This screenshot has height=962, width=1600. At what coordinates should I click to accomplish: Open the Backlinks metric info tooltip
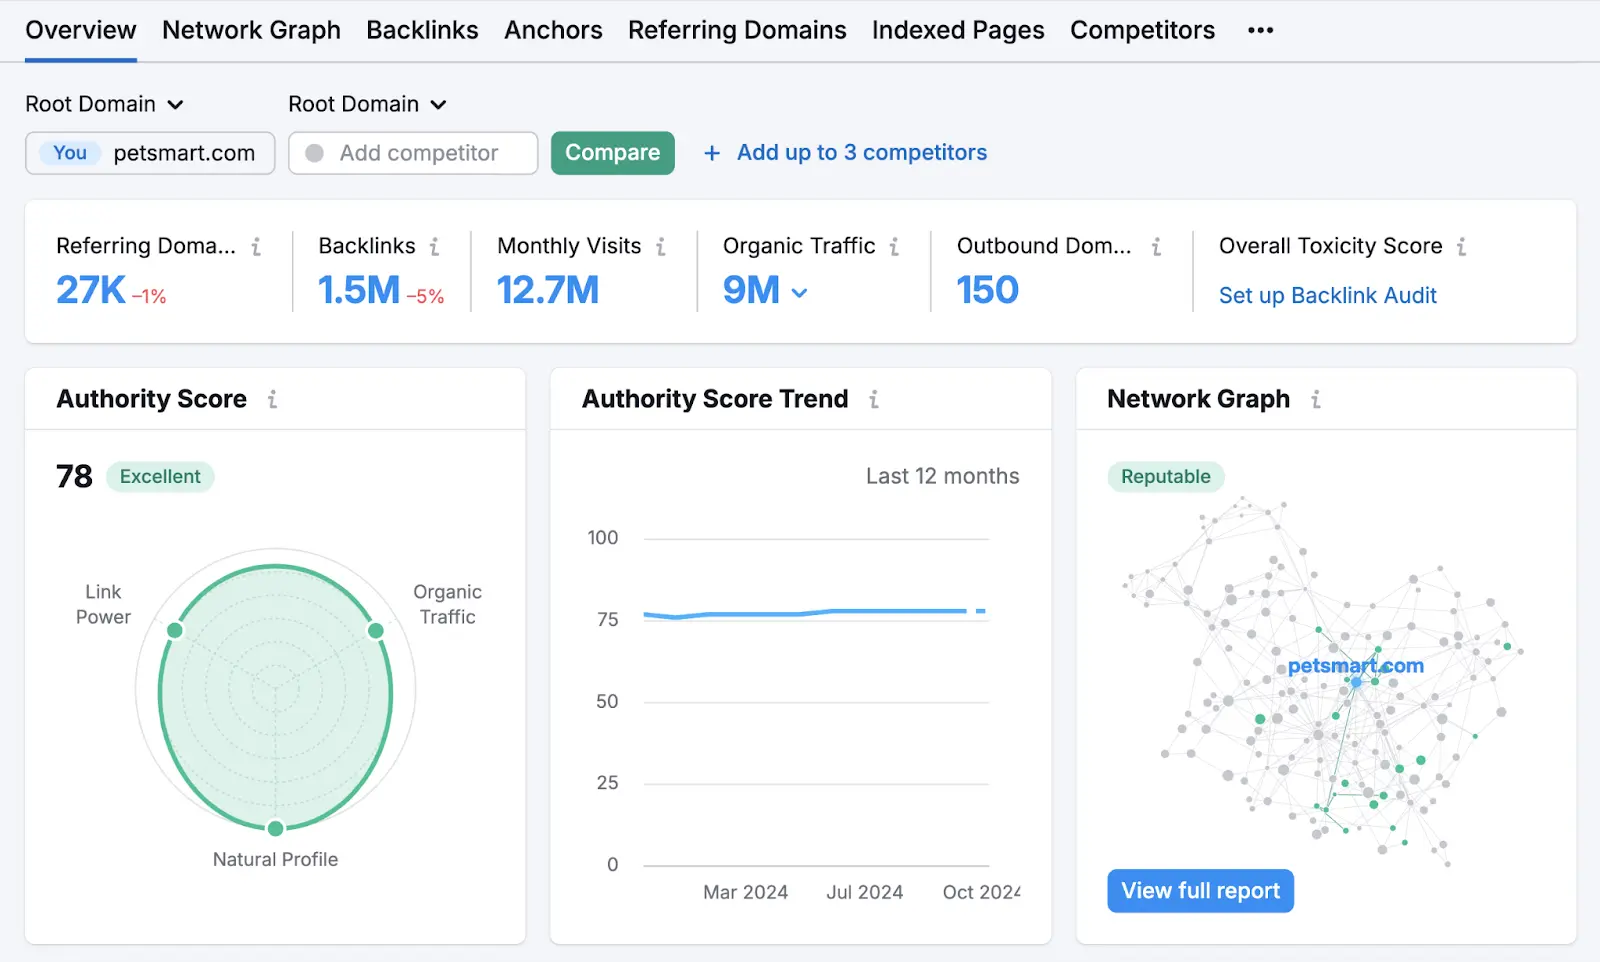[x=435, y=245]
